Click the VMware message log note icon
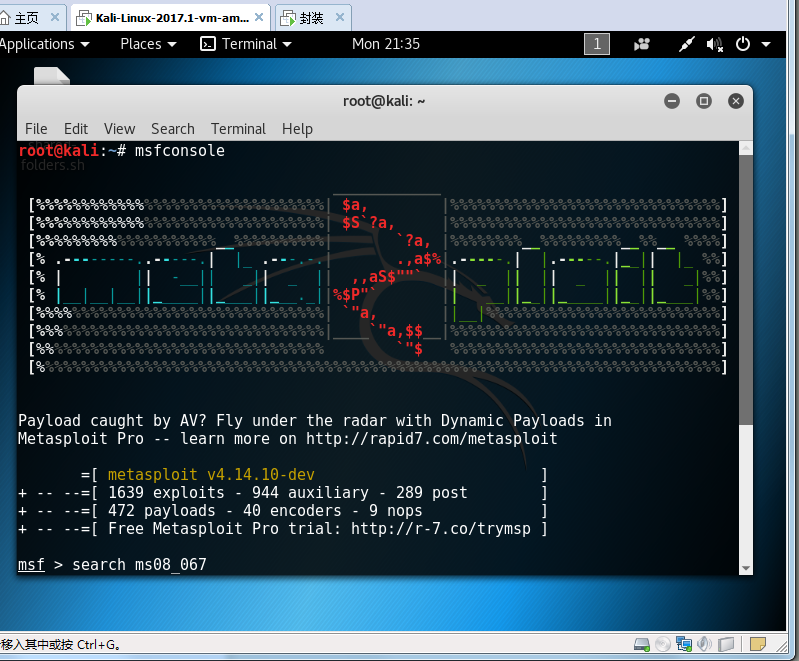Screen dimensions: 799x661 tap(758, 645)
